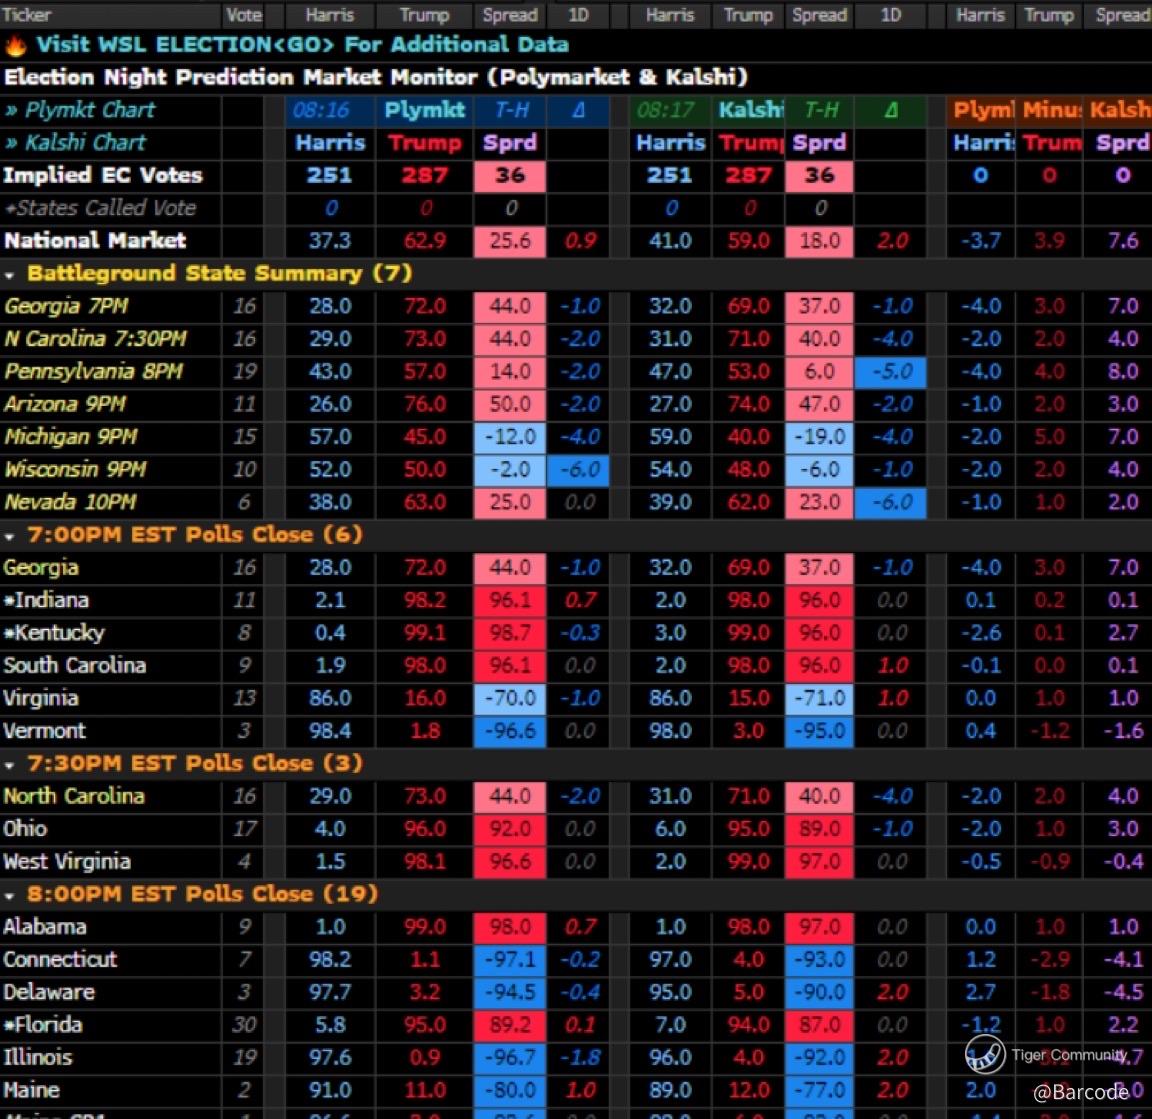Click the fire icon beside Visit WSL ELECTION

coord(16,45)
